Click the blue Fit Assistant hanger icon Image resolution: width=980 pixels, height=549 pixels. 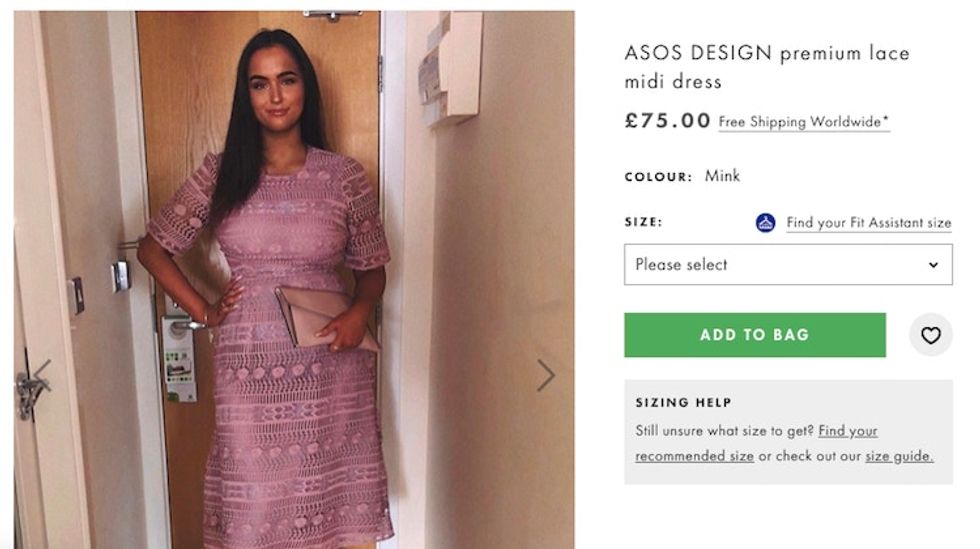pyautogui.click(x=765, y=223)
